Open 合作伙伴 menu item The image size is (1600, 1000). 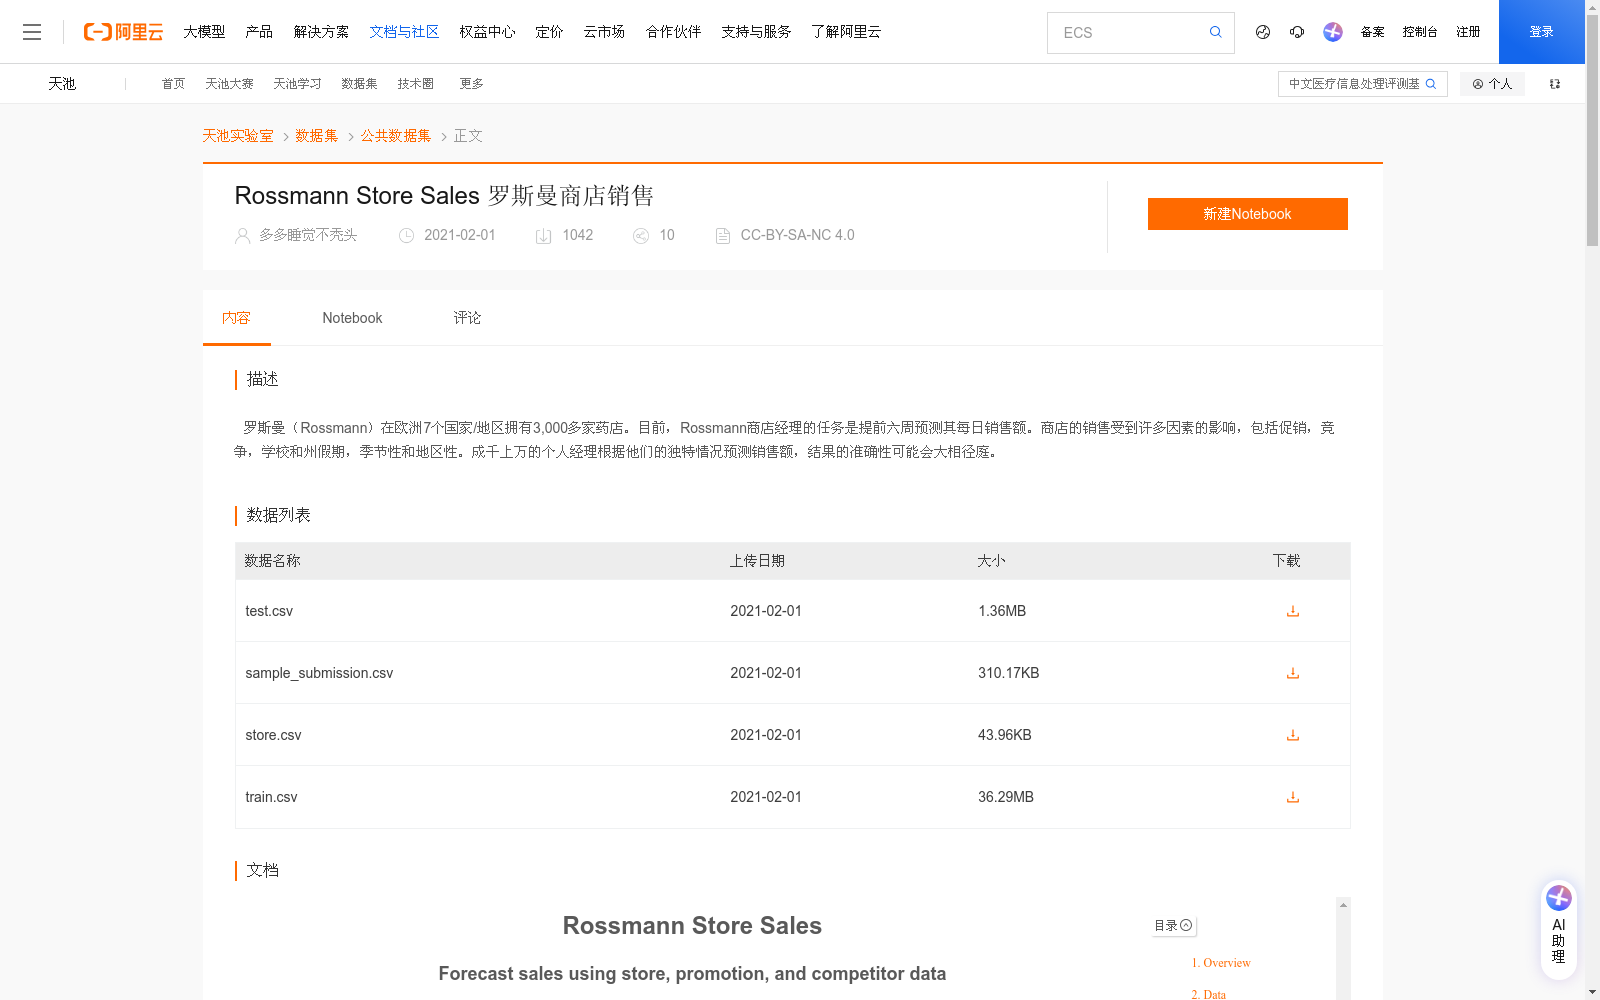pyautogui.click(x=673, y=32)
